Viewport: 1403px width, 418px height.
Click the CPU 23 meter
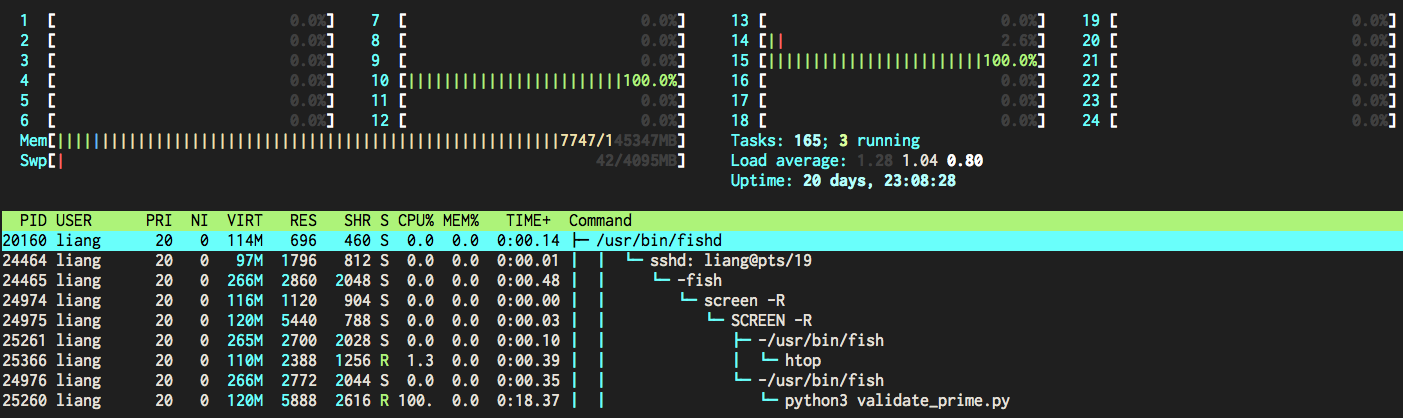1240,100
